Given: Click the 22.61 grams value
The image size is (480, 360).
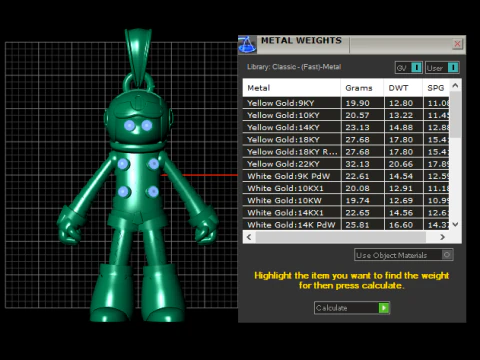Looking at the screenshot, I should coord(357,176).
